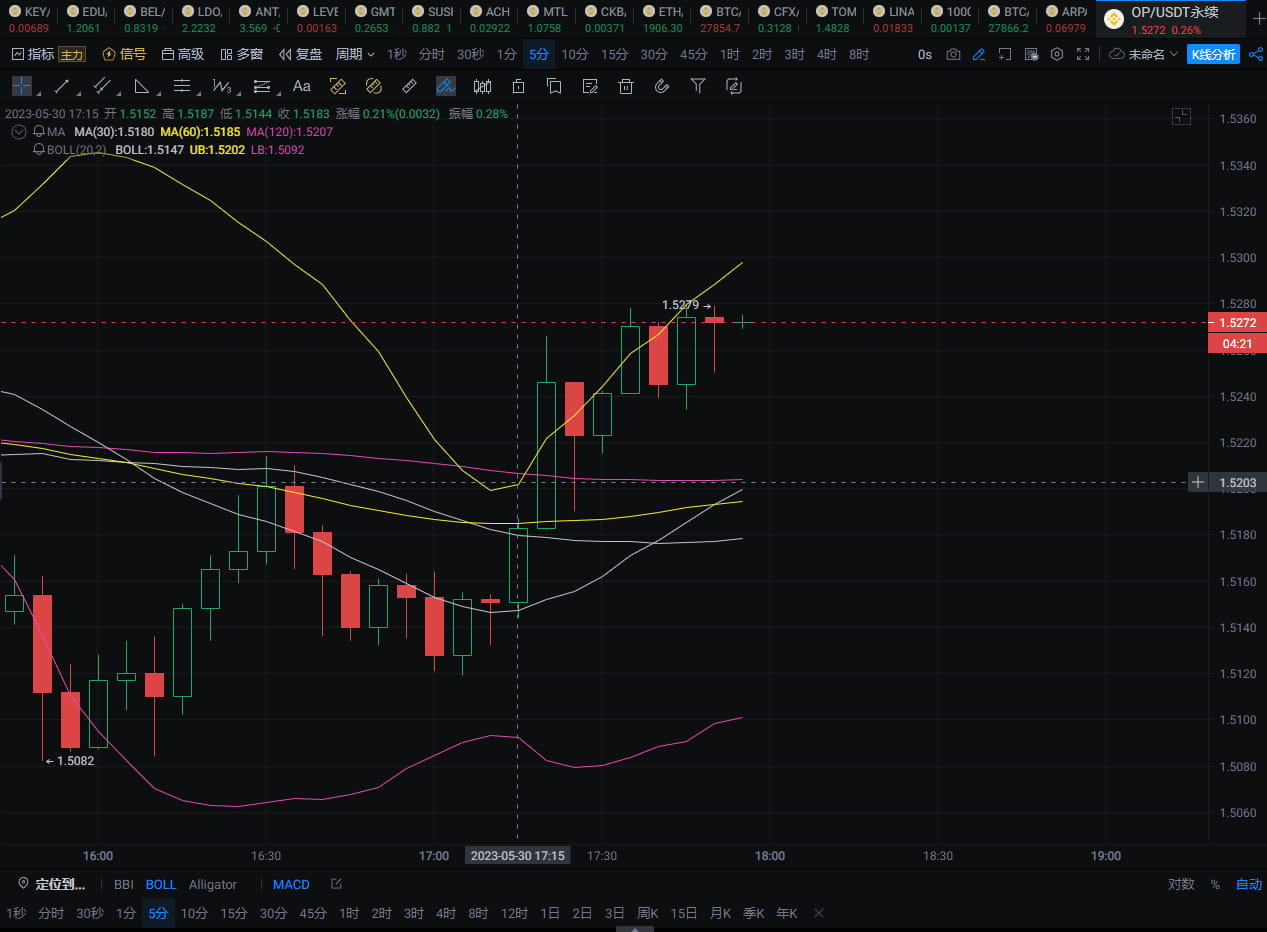
Task: Toggle the blue pencil drawing mode icon
Action: (979, 54)
